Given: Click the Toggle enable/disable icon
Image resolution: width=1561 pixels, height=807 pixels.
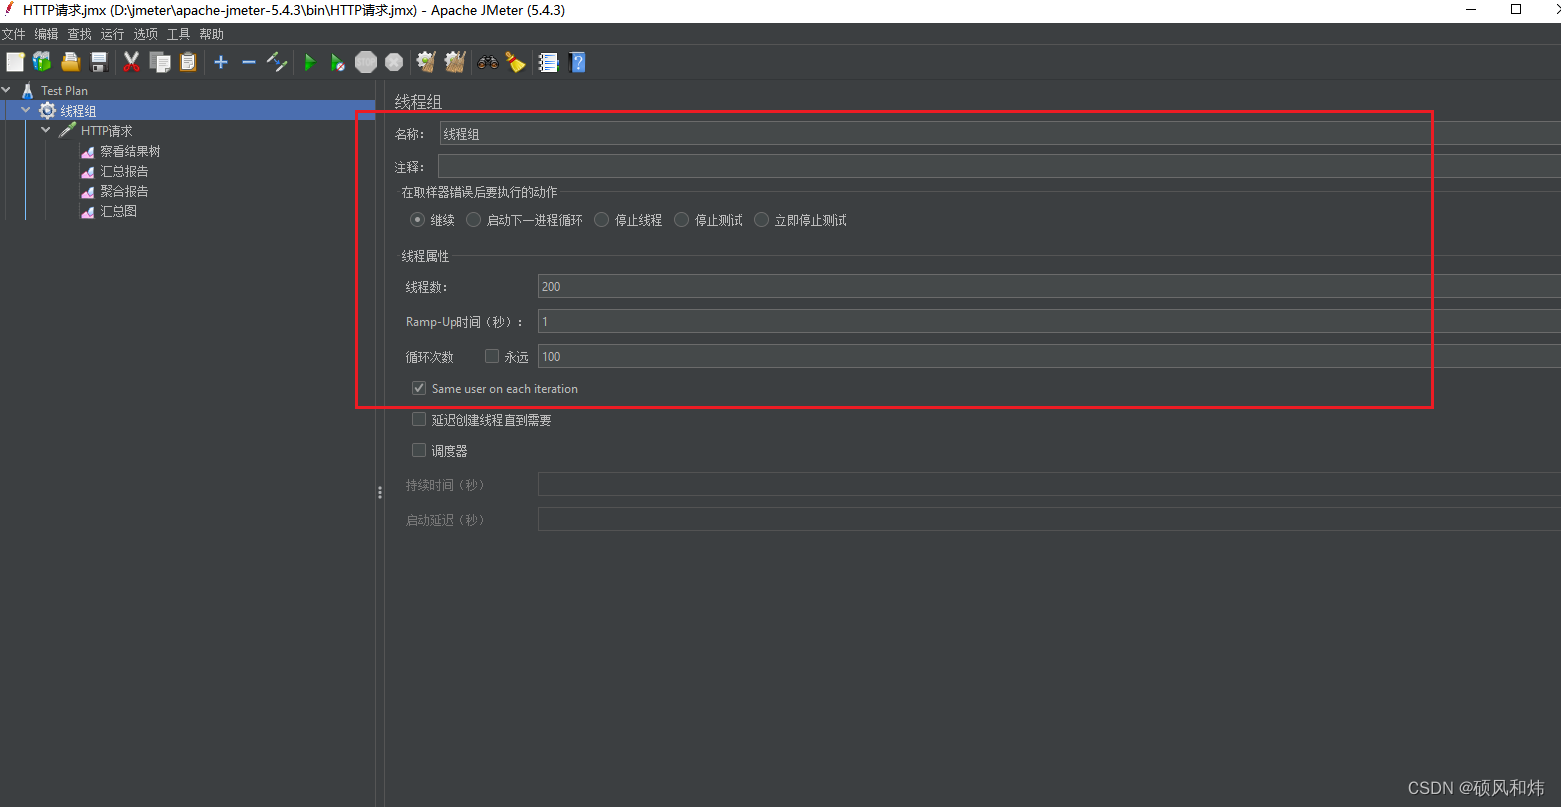Looking at the screenshot, I should pyautogui.click(x=277, y=62).
